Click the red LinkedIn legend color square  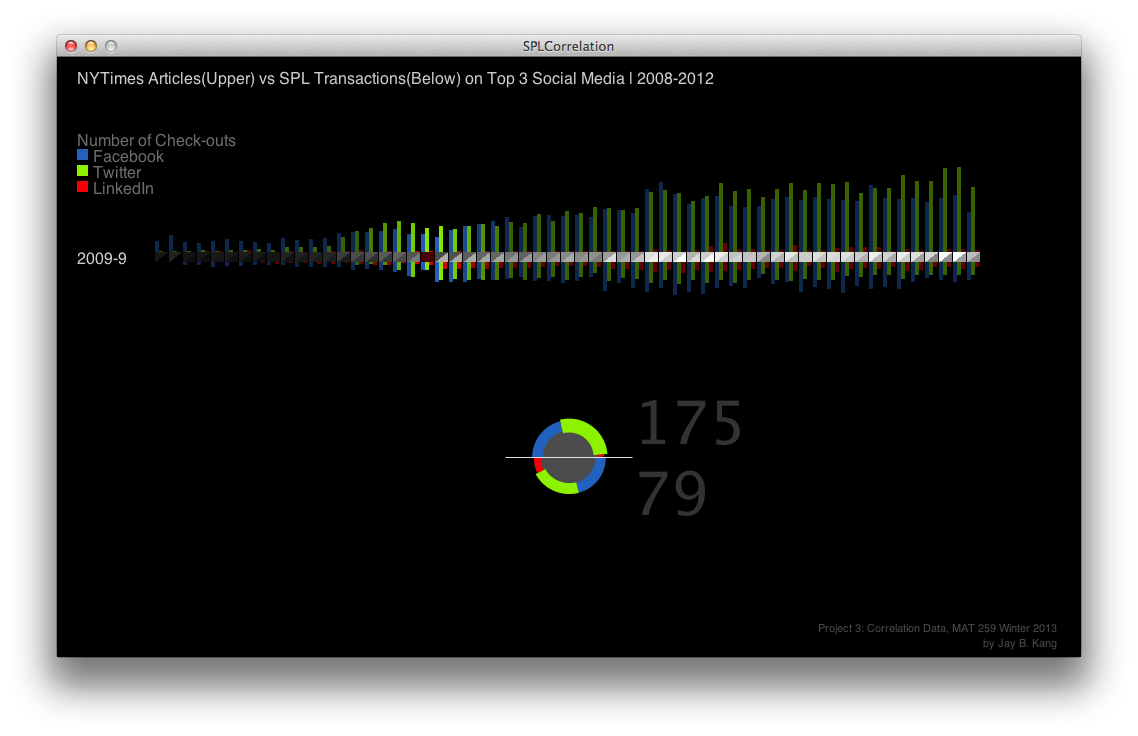click(82, 188)
